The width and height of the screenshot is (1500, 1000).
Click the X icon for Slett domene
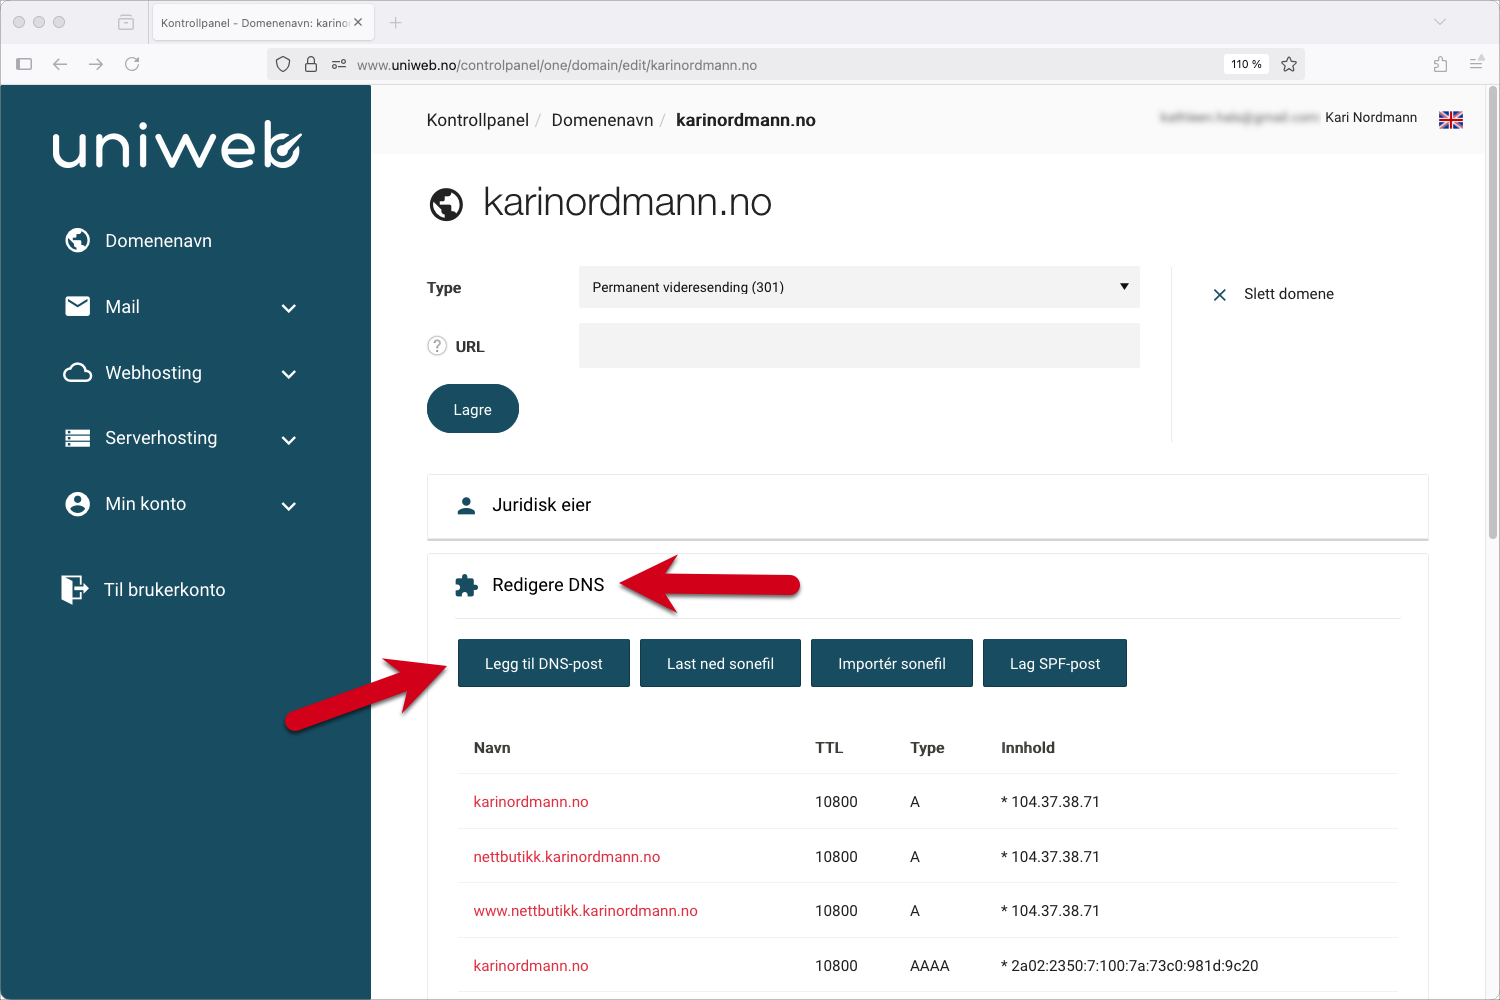[x=1220, y=295]
